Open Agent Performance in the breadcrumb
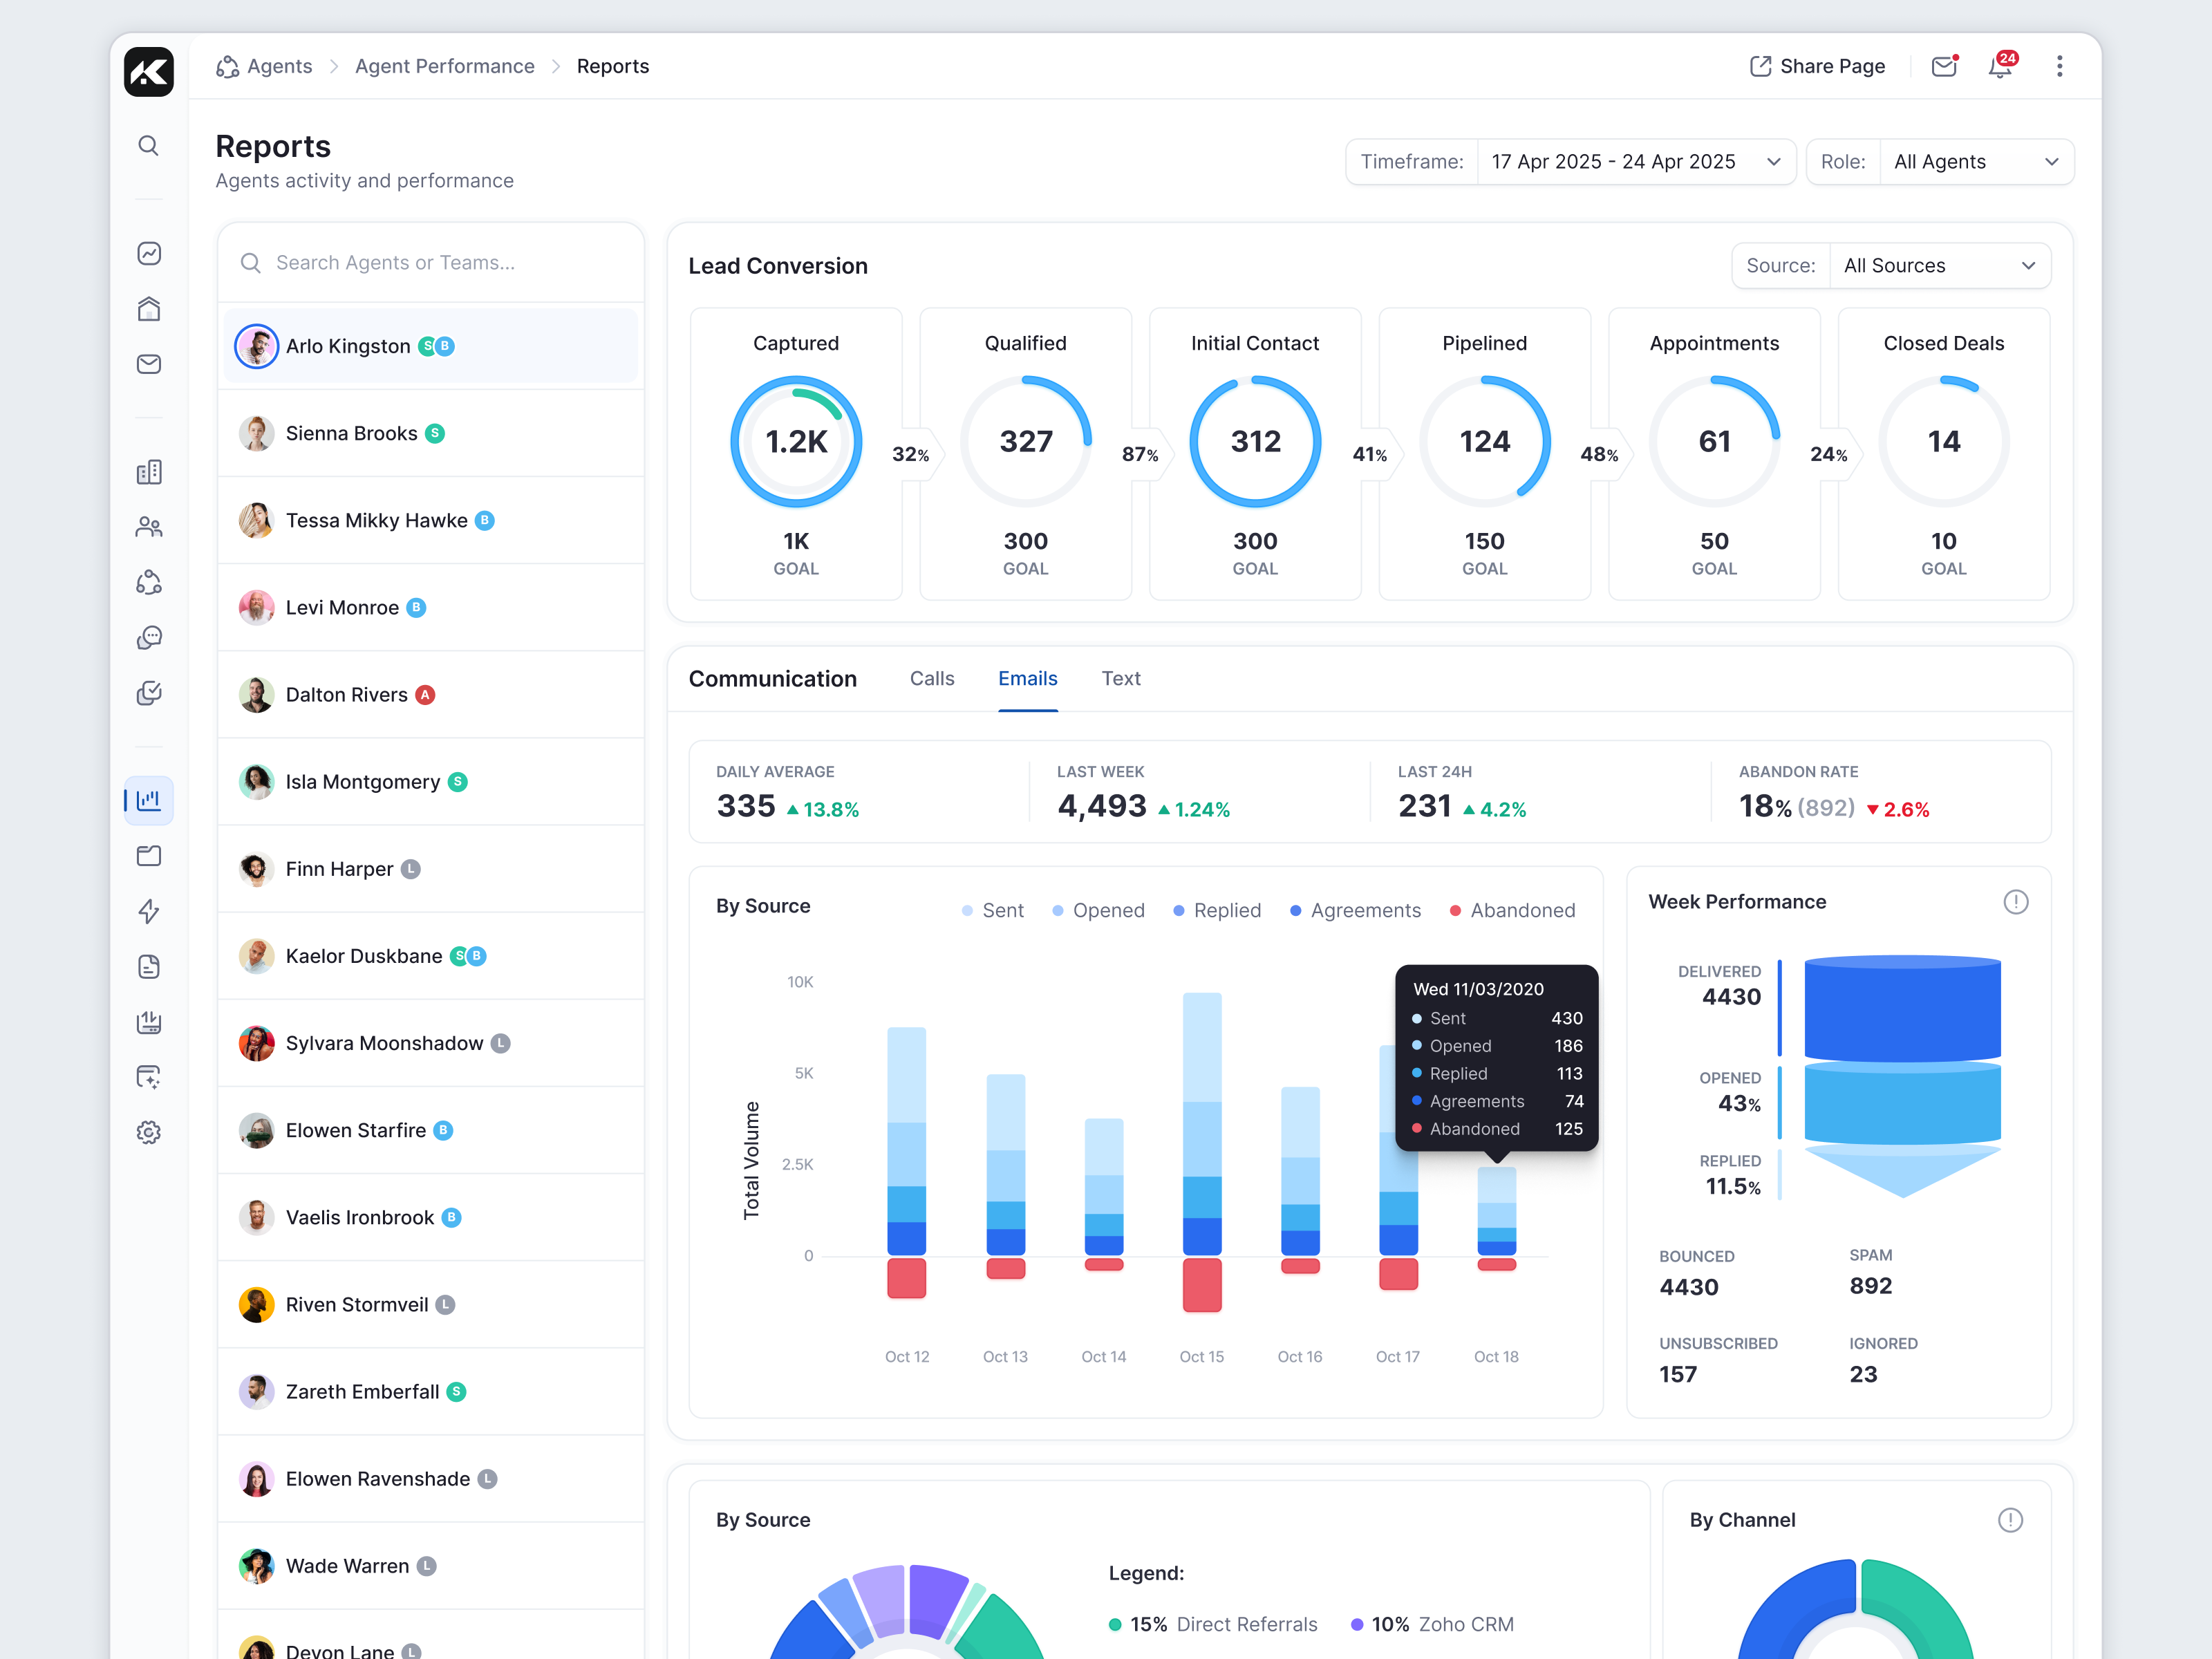Image resolution: width=2212 pixels, height=1659 pixels. coord(444,66)
